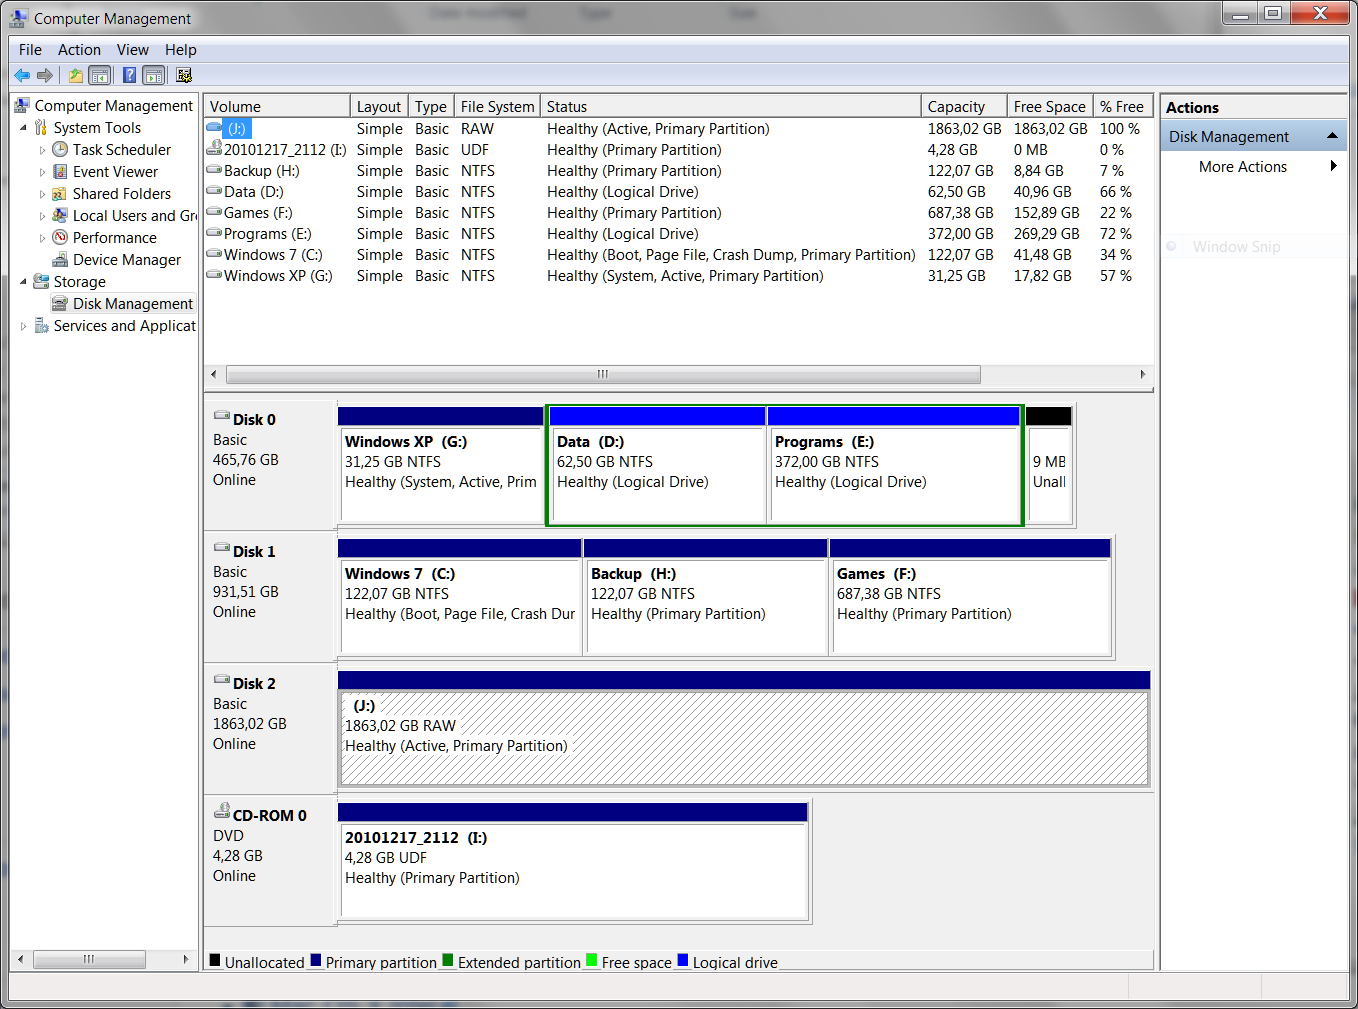
Task: Click the Forward arrow toolbar button
Action: point(45,75)
